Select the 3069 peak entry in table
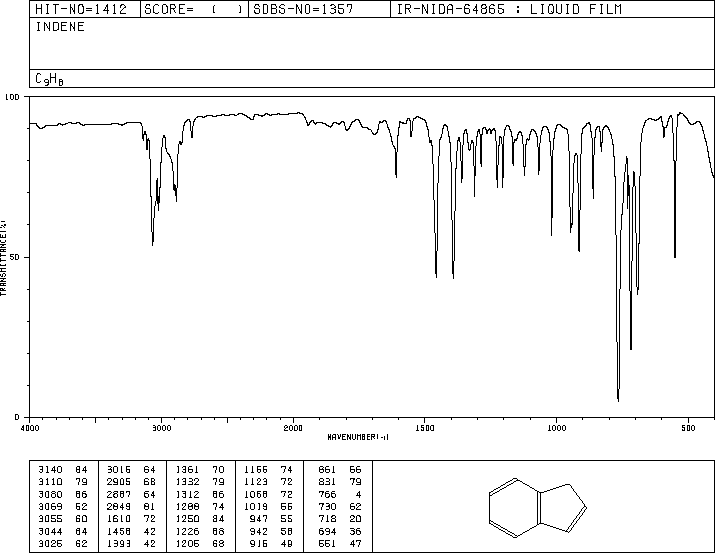Image resolution: width=715 pixels, height=553 pixels. (63, 506)
